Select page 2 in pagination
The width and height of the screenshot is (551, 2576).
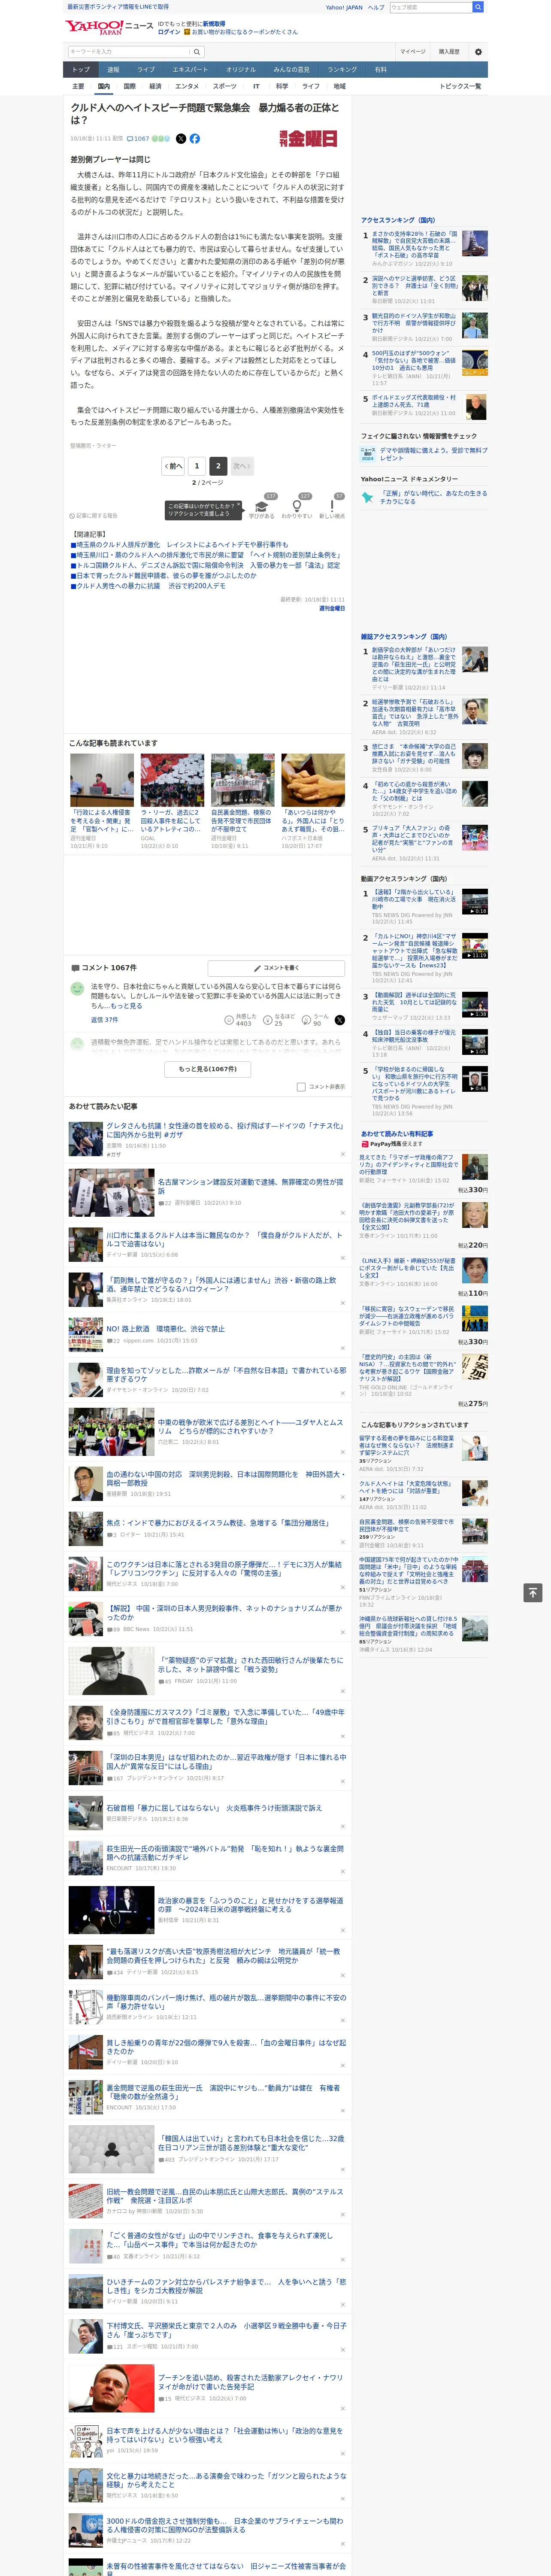click(218, 466)
